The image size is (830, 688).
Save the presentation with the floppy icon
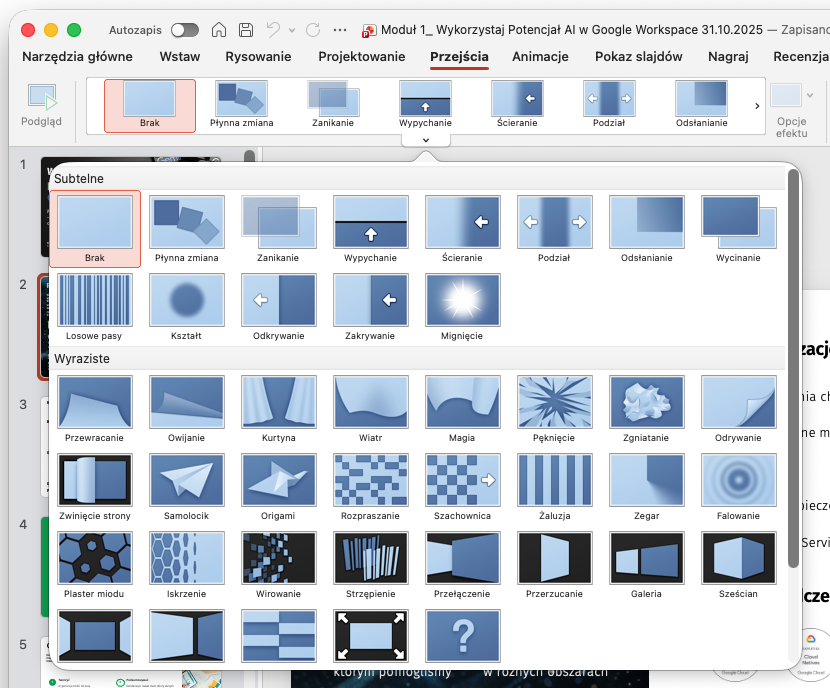[246, 30]
